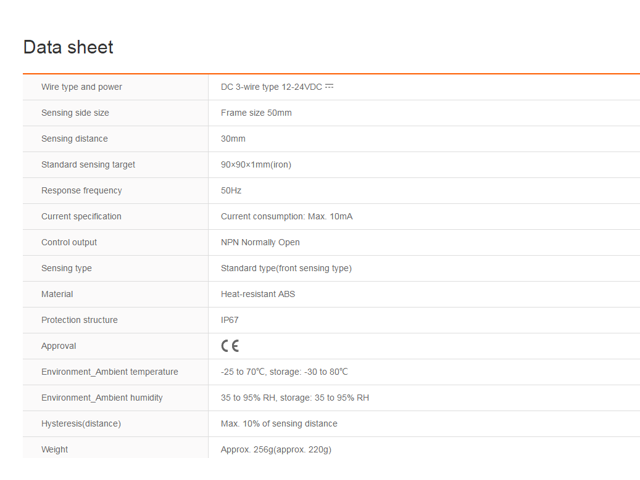Click the Heat-resistant ABS material value
Screen dimensions: 640x480
coord(258,295)
